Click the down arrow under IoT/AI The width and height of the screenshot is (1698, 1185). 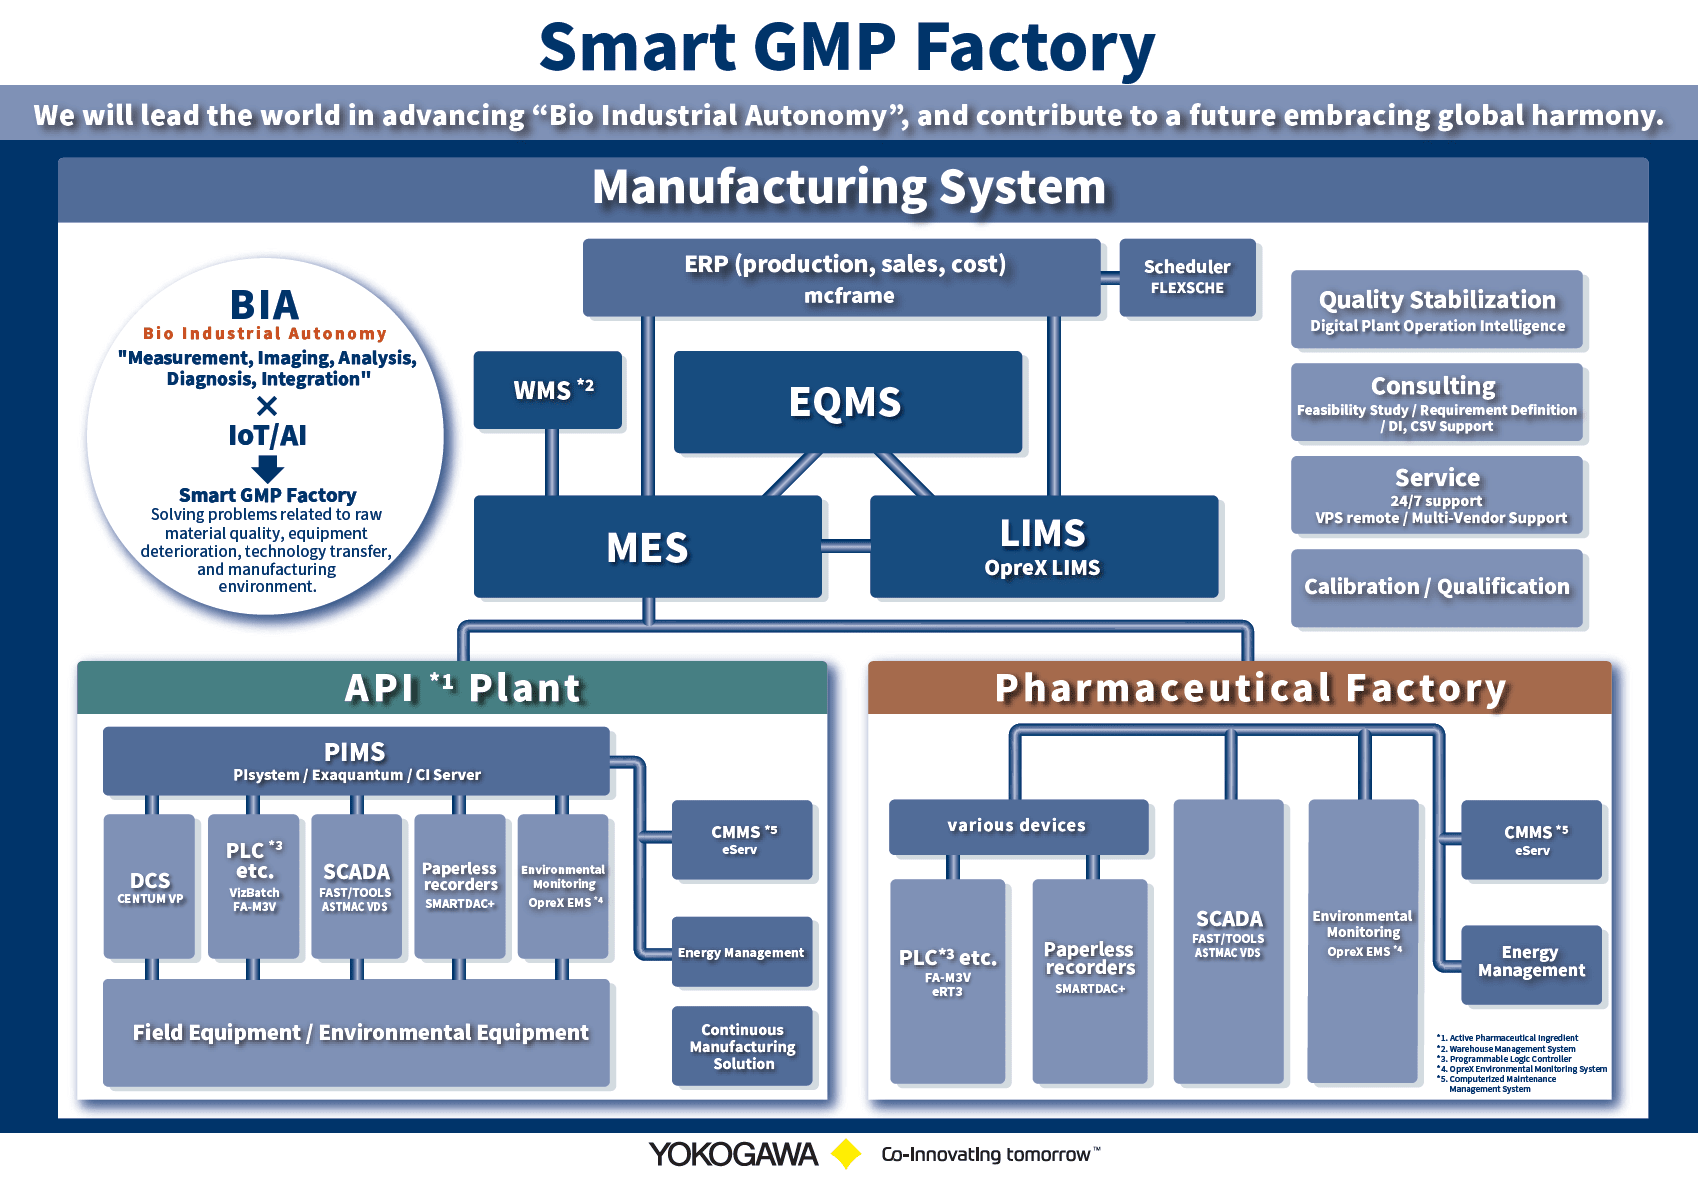[267, 468]
